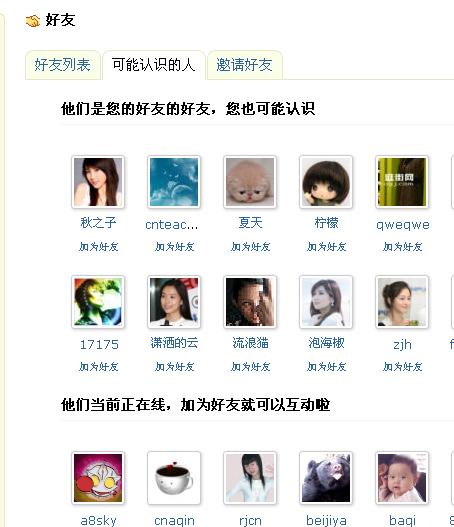Click 加为好友 below qweqwe

pos(402,247)
